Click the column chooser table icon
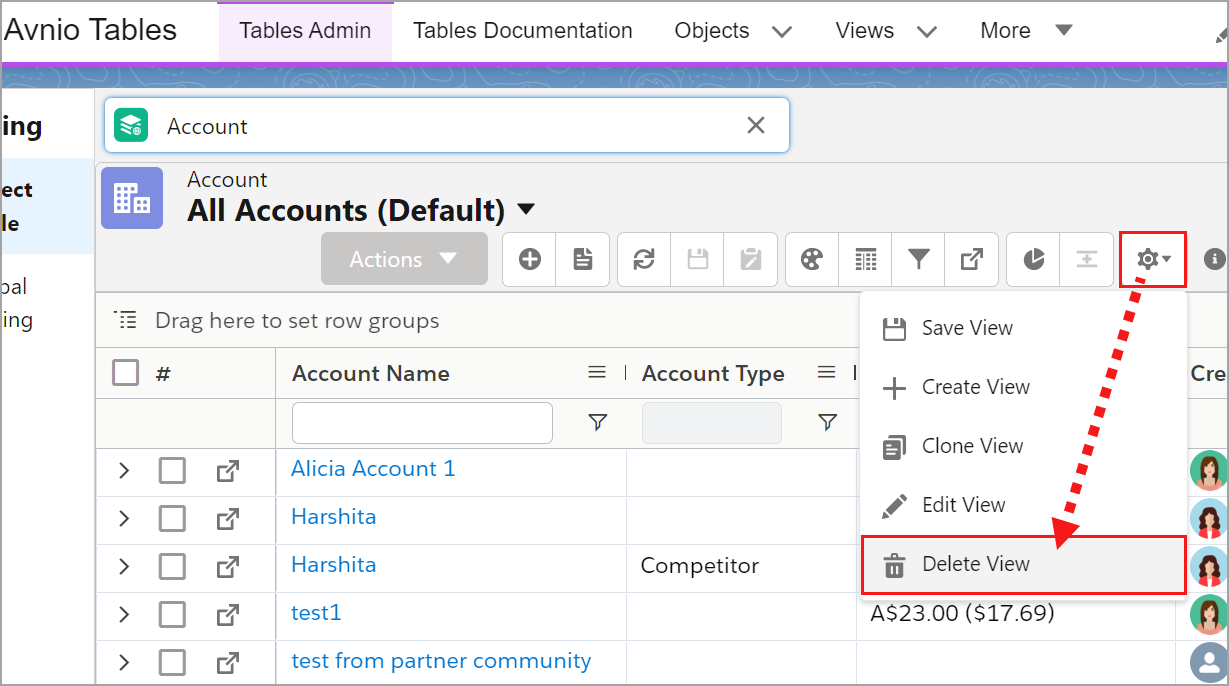Viewport: 1229px width, 686px height. [x=865, y=259]
